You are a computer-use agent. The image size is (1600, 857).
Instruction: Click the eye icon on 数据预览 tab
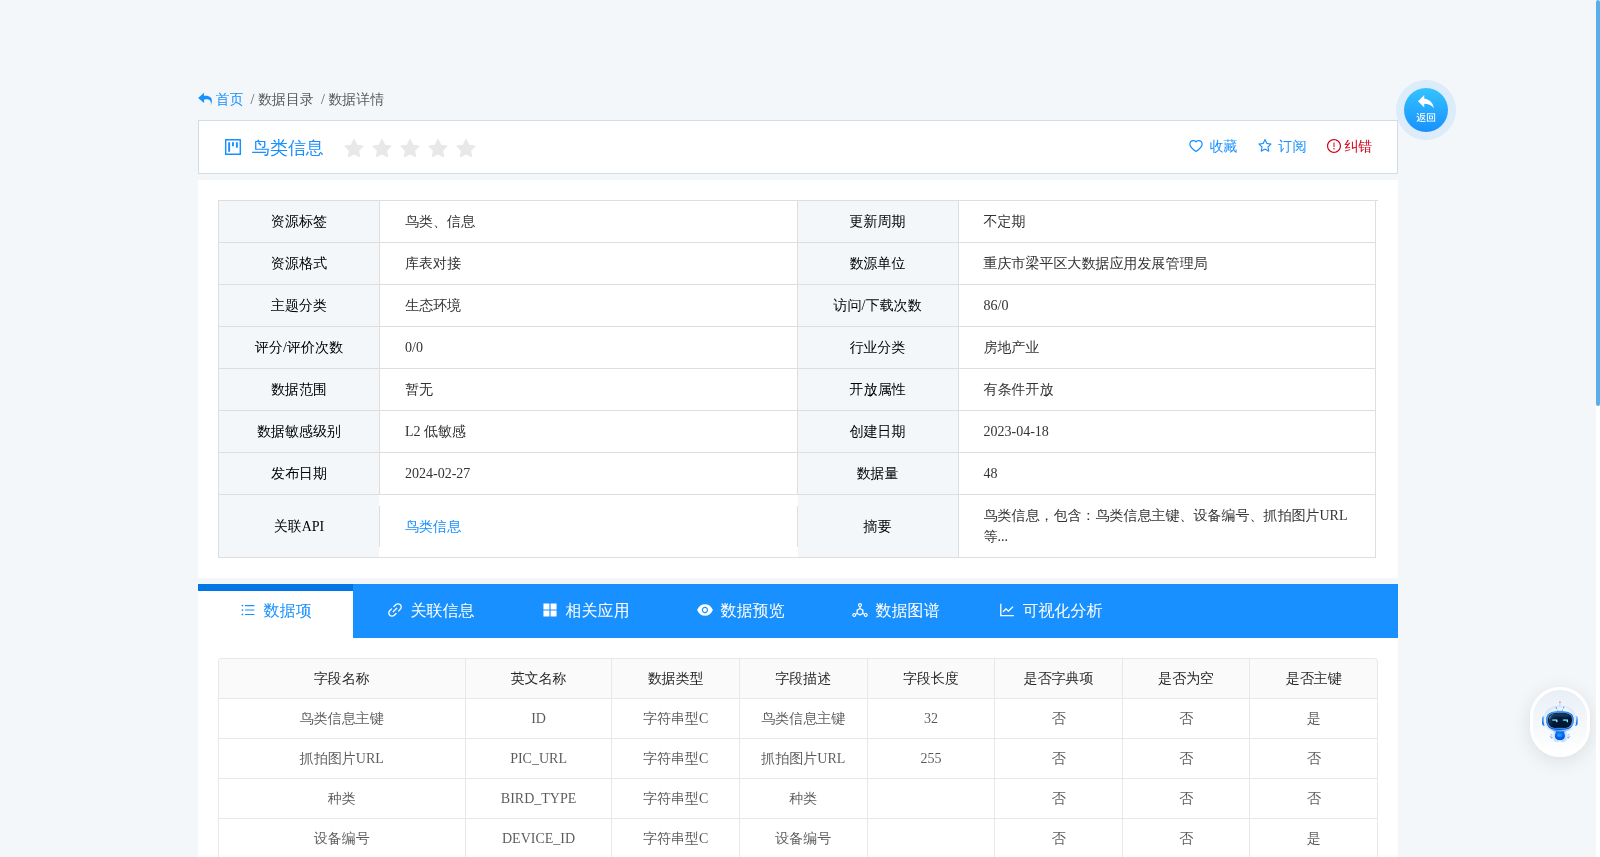click(x=705, y=610)
